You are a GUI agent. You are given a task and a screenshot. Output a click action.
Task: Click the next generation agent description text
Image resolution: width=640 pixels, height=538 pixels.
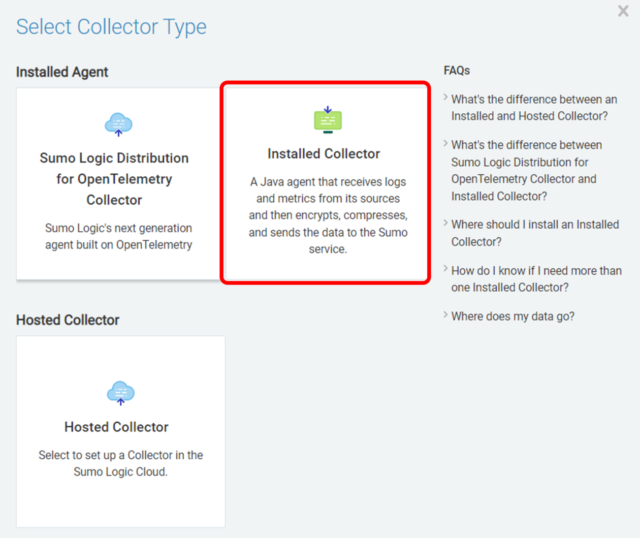118,236
